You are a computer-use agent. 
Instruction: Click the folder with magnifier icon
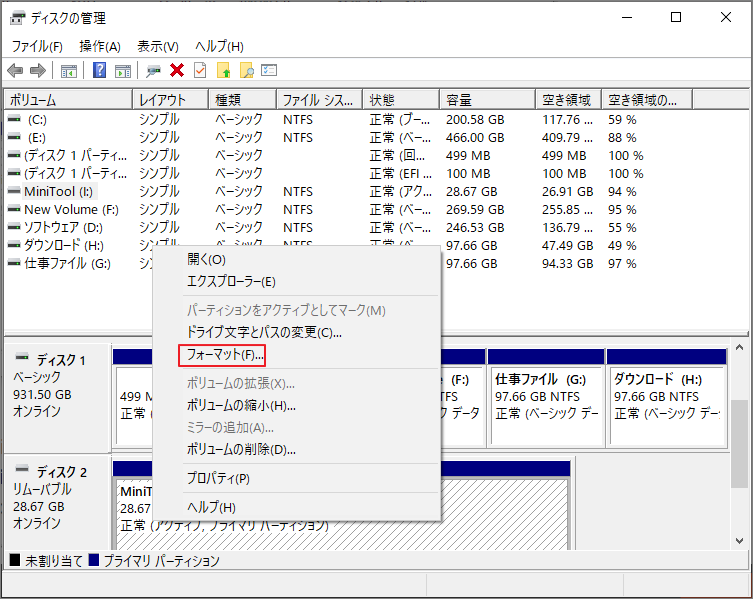click(246, 71)
